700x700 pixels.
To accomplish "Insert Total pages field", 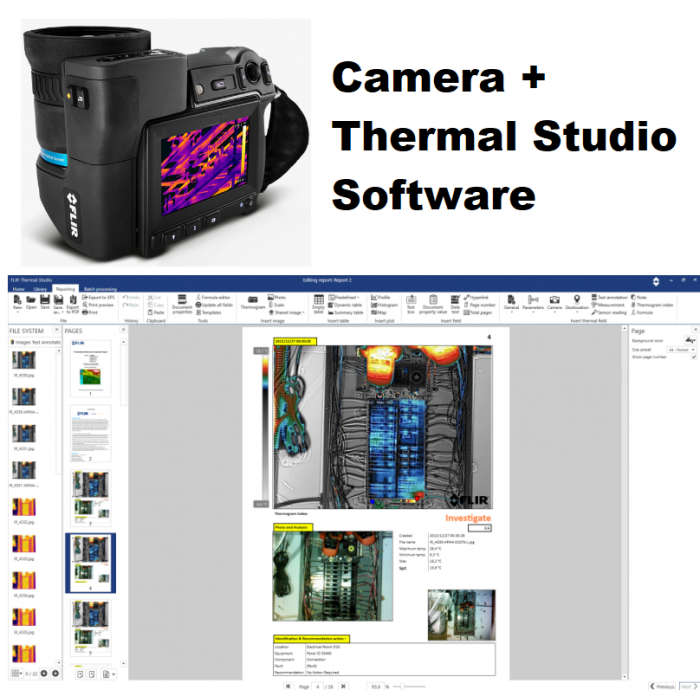I will (478, 312).
